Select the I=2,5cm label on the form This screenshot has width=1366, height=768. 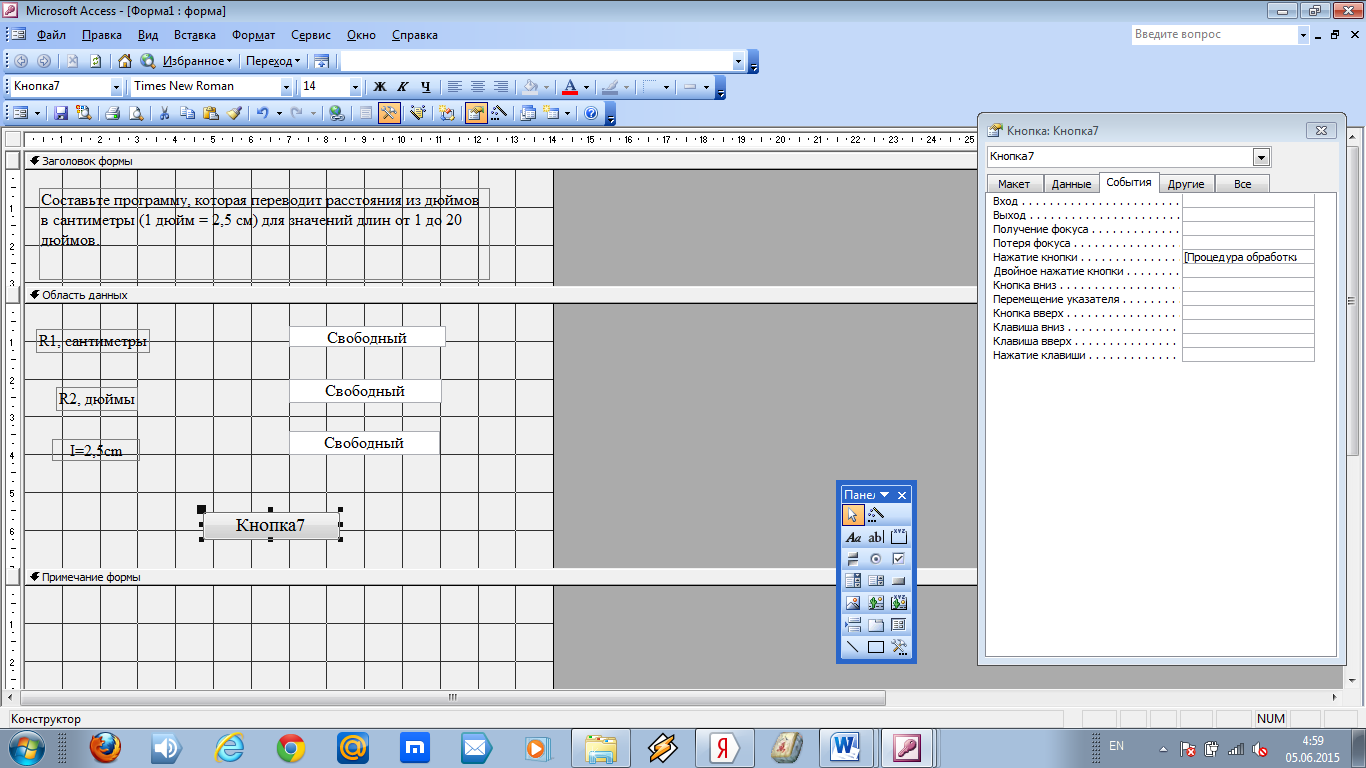[96, 450]
